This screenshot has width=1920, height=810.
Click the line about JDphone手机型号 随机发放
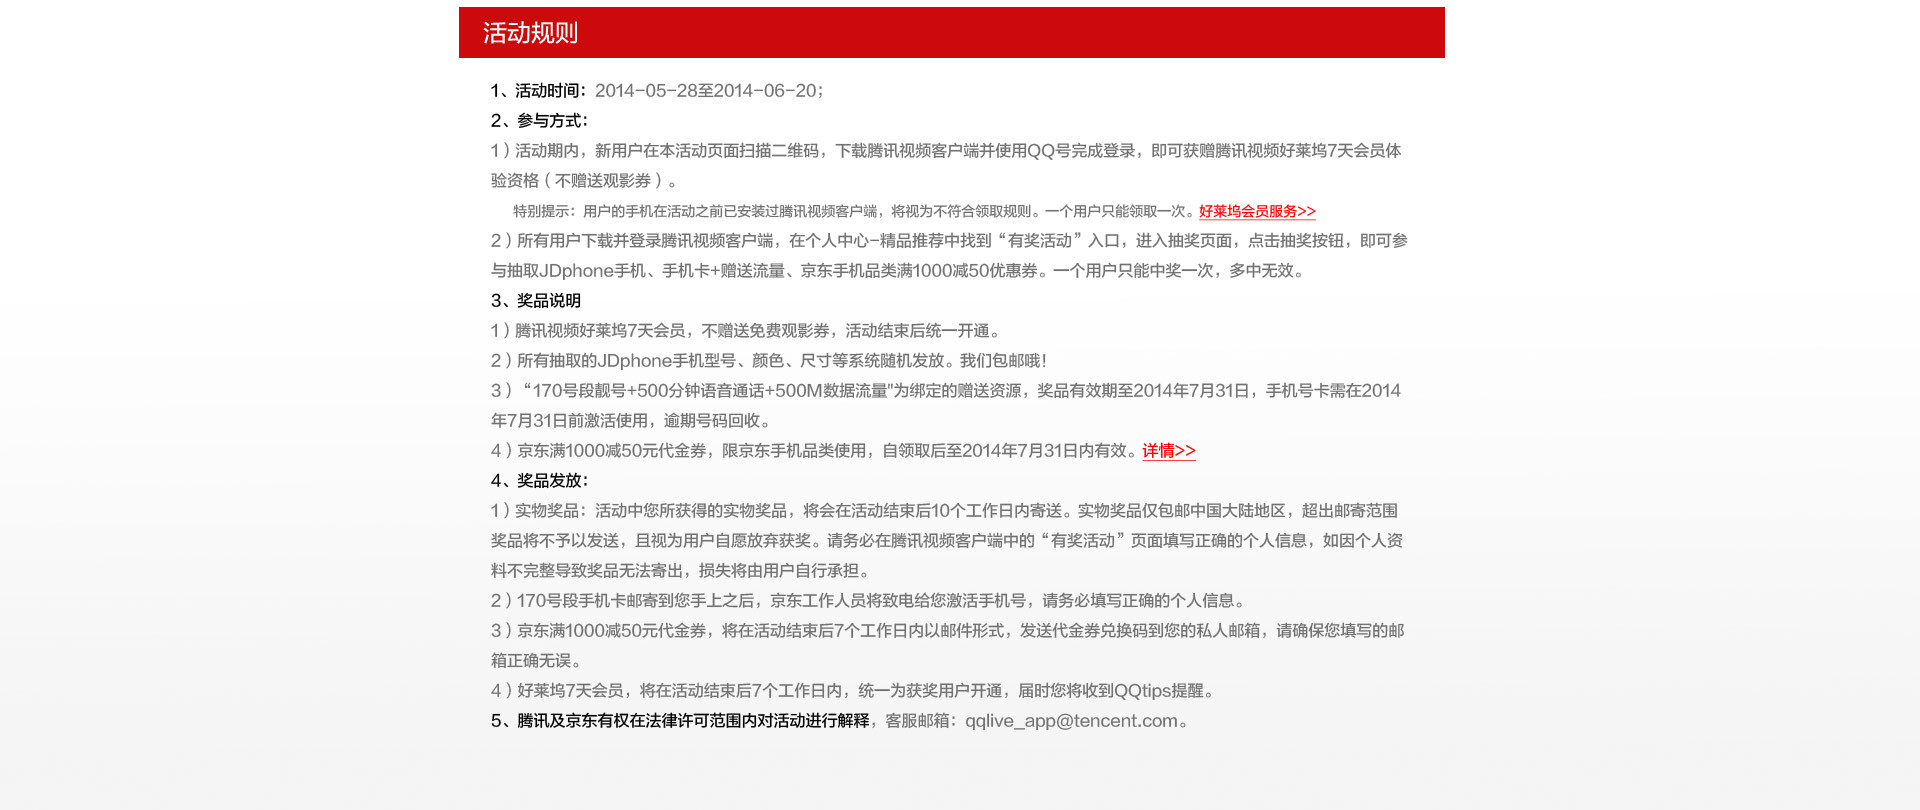(x=768, y=361)
